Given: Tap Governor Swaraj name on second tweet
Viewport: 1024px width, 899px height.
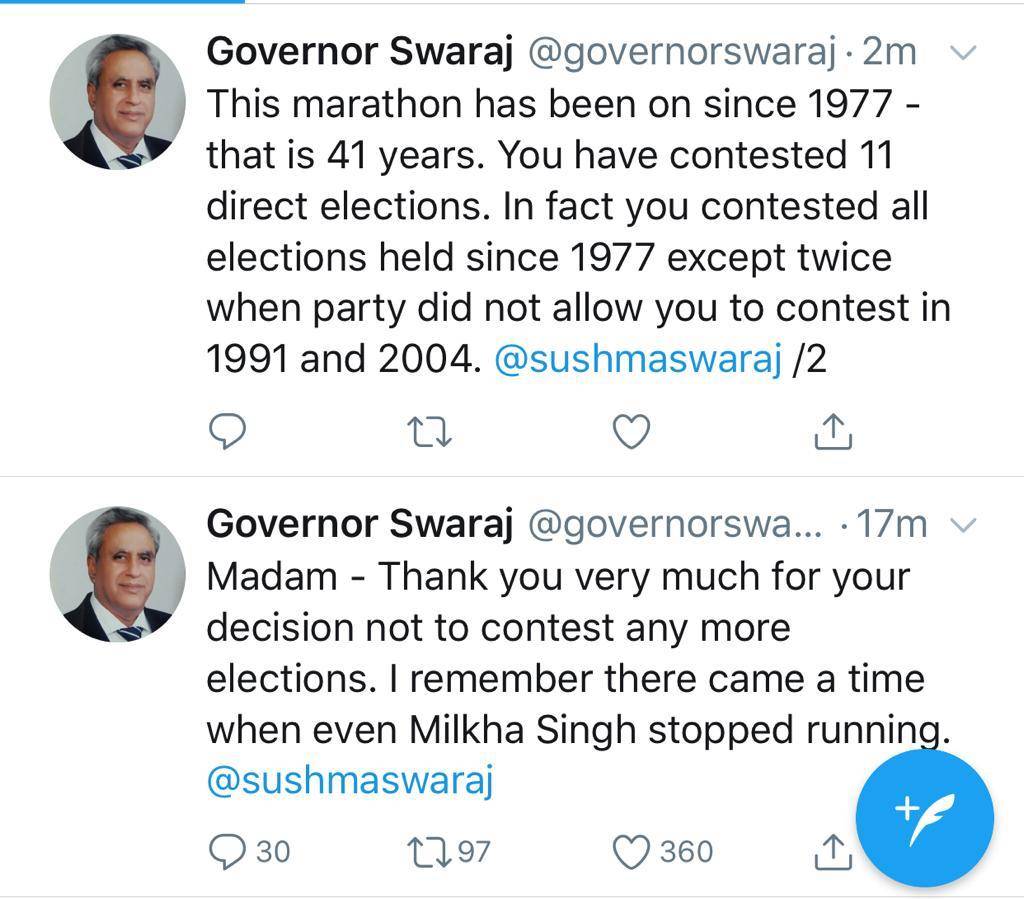Looking at the screenshot, I should pos(359,524).
